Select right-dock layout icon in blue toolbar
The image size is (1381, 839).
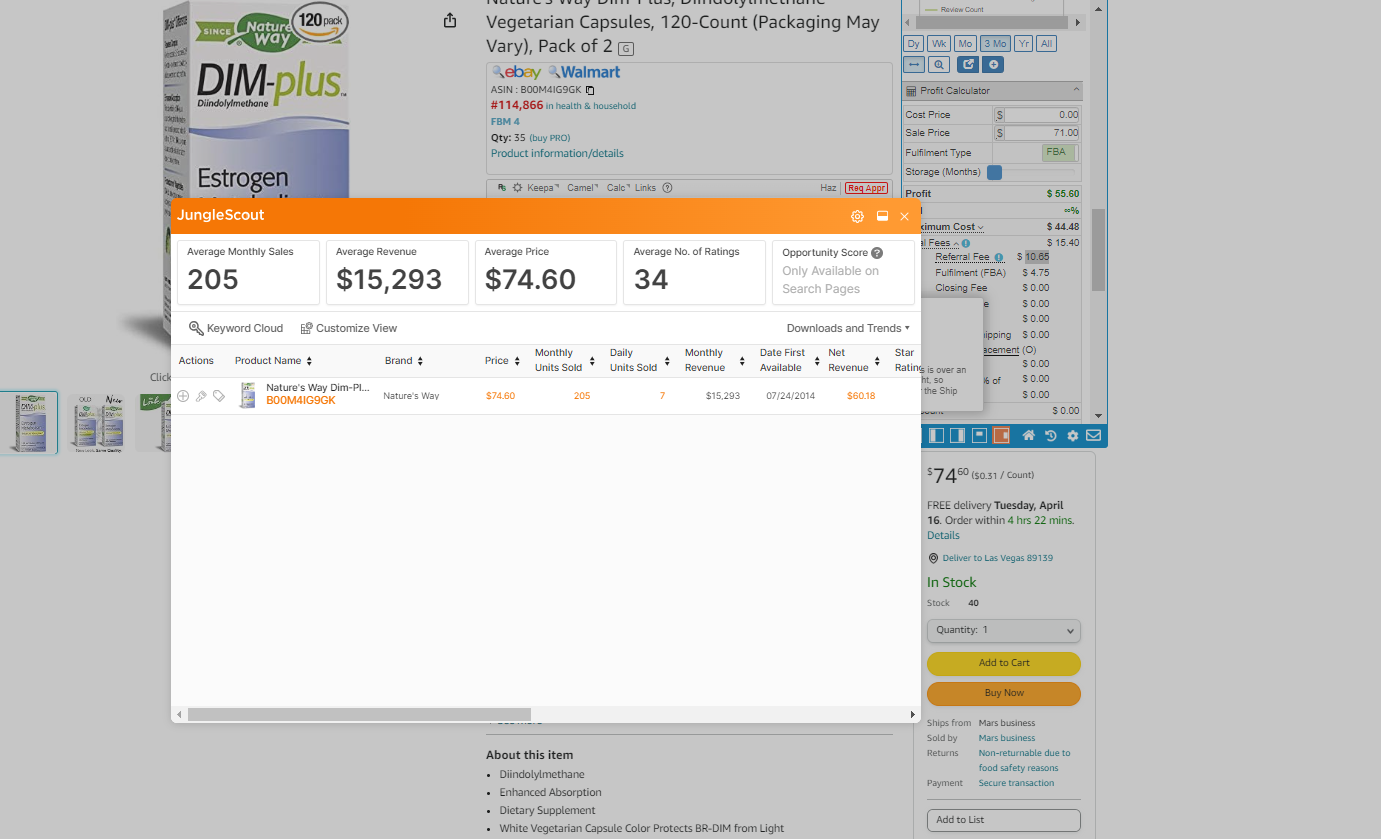[957, 436]
